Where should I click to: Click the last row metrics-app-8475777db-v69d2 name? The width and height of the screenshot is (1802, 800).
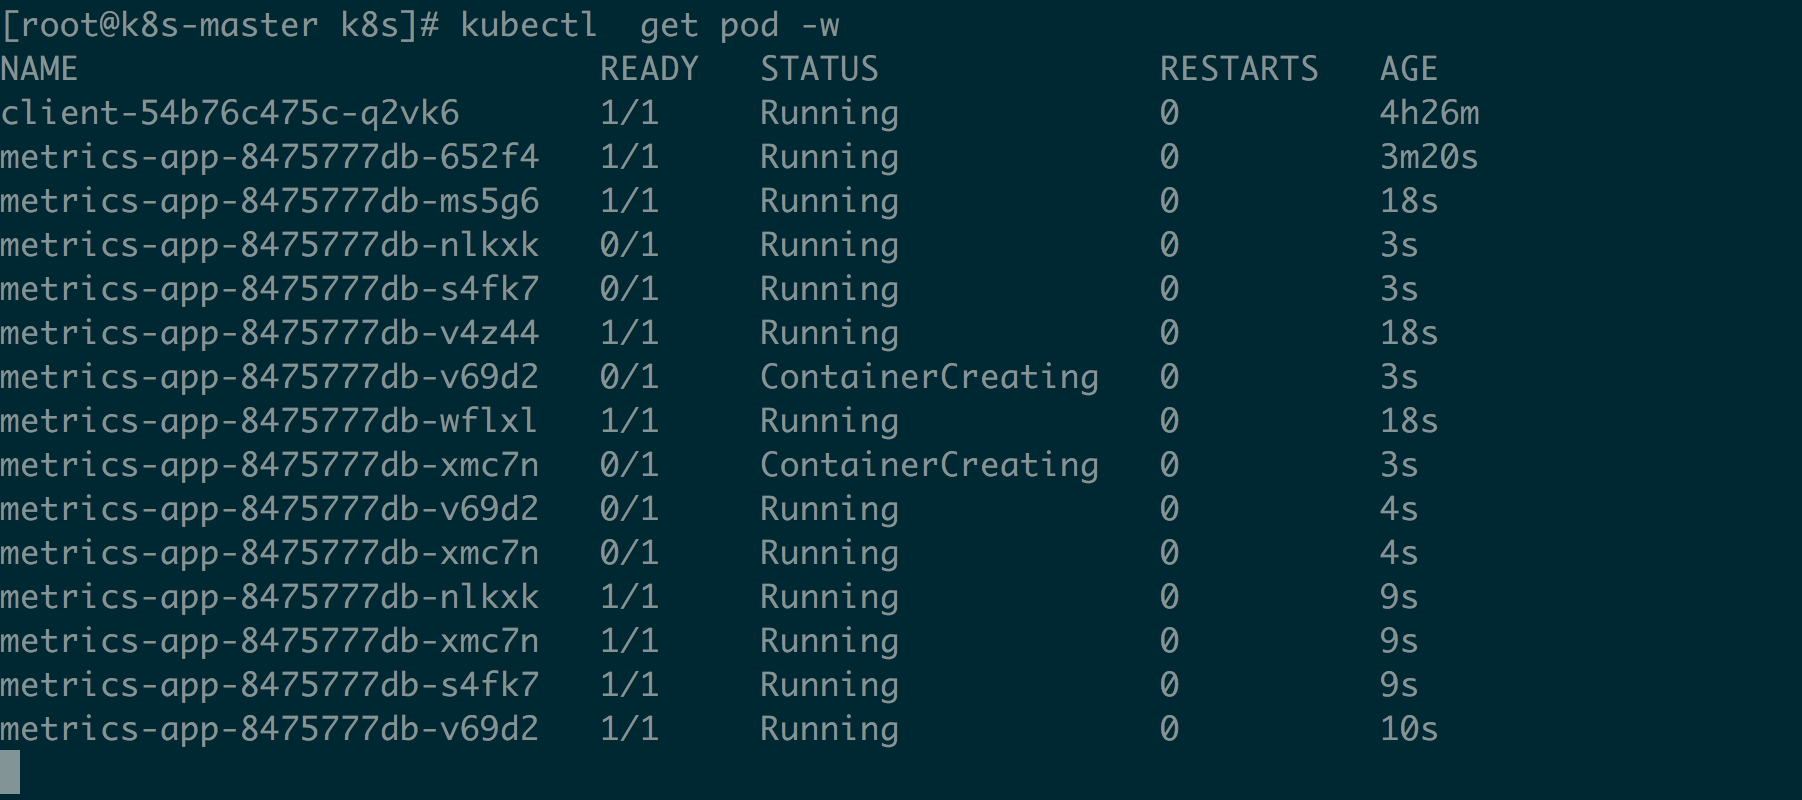[269, 729]
